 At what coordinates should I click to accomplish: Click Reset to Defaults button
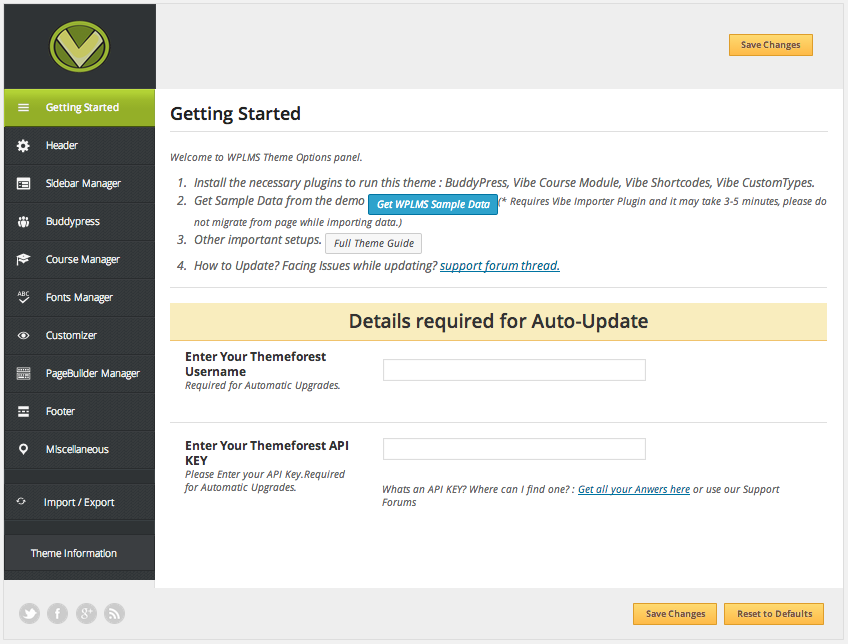pyautogui.click(x=774, y=614)
